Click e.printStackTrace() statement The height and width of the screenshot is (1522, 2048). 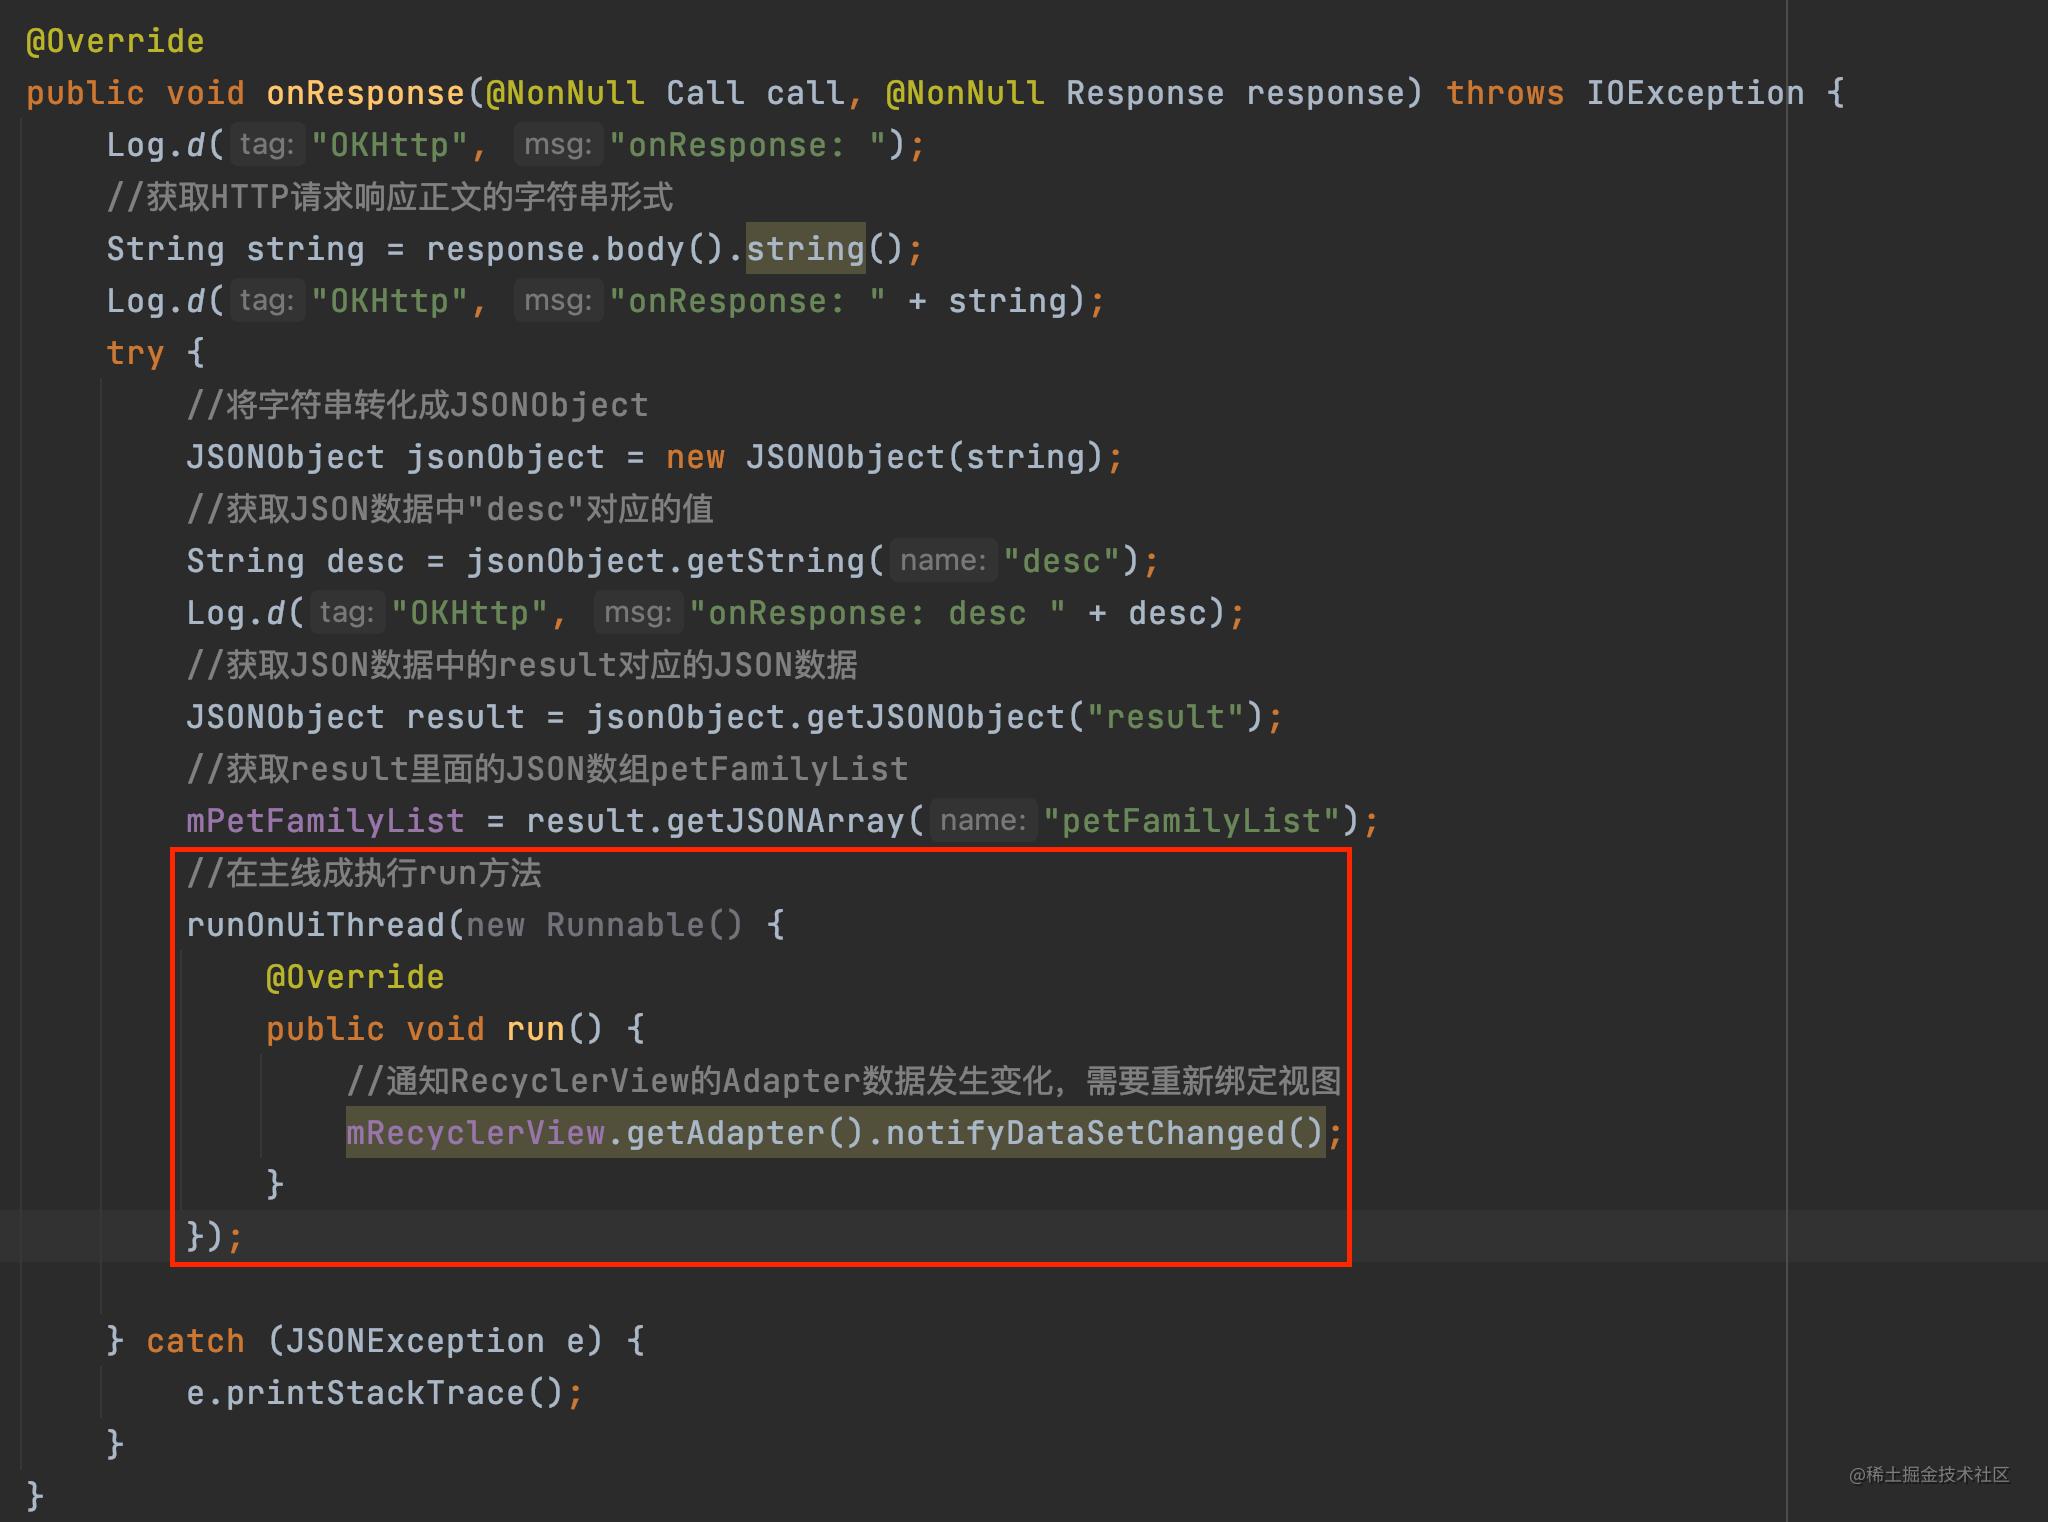pos(375,1393)
